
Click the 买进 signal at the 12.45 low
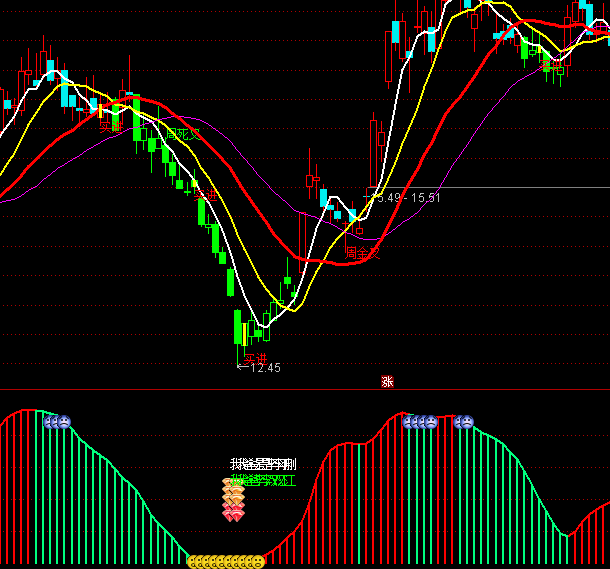[x=255, y=357]
